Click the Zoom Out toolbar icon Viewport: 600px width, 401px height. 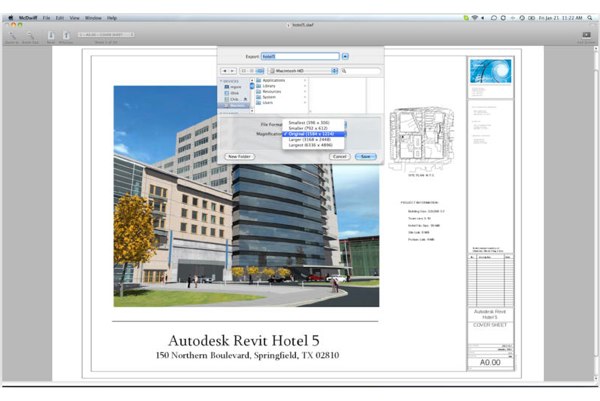(30, 36)
